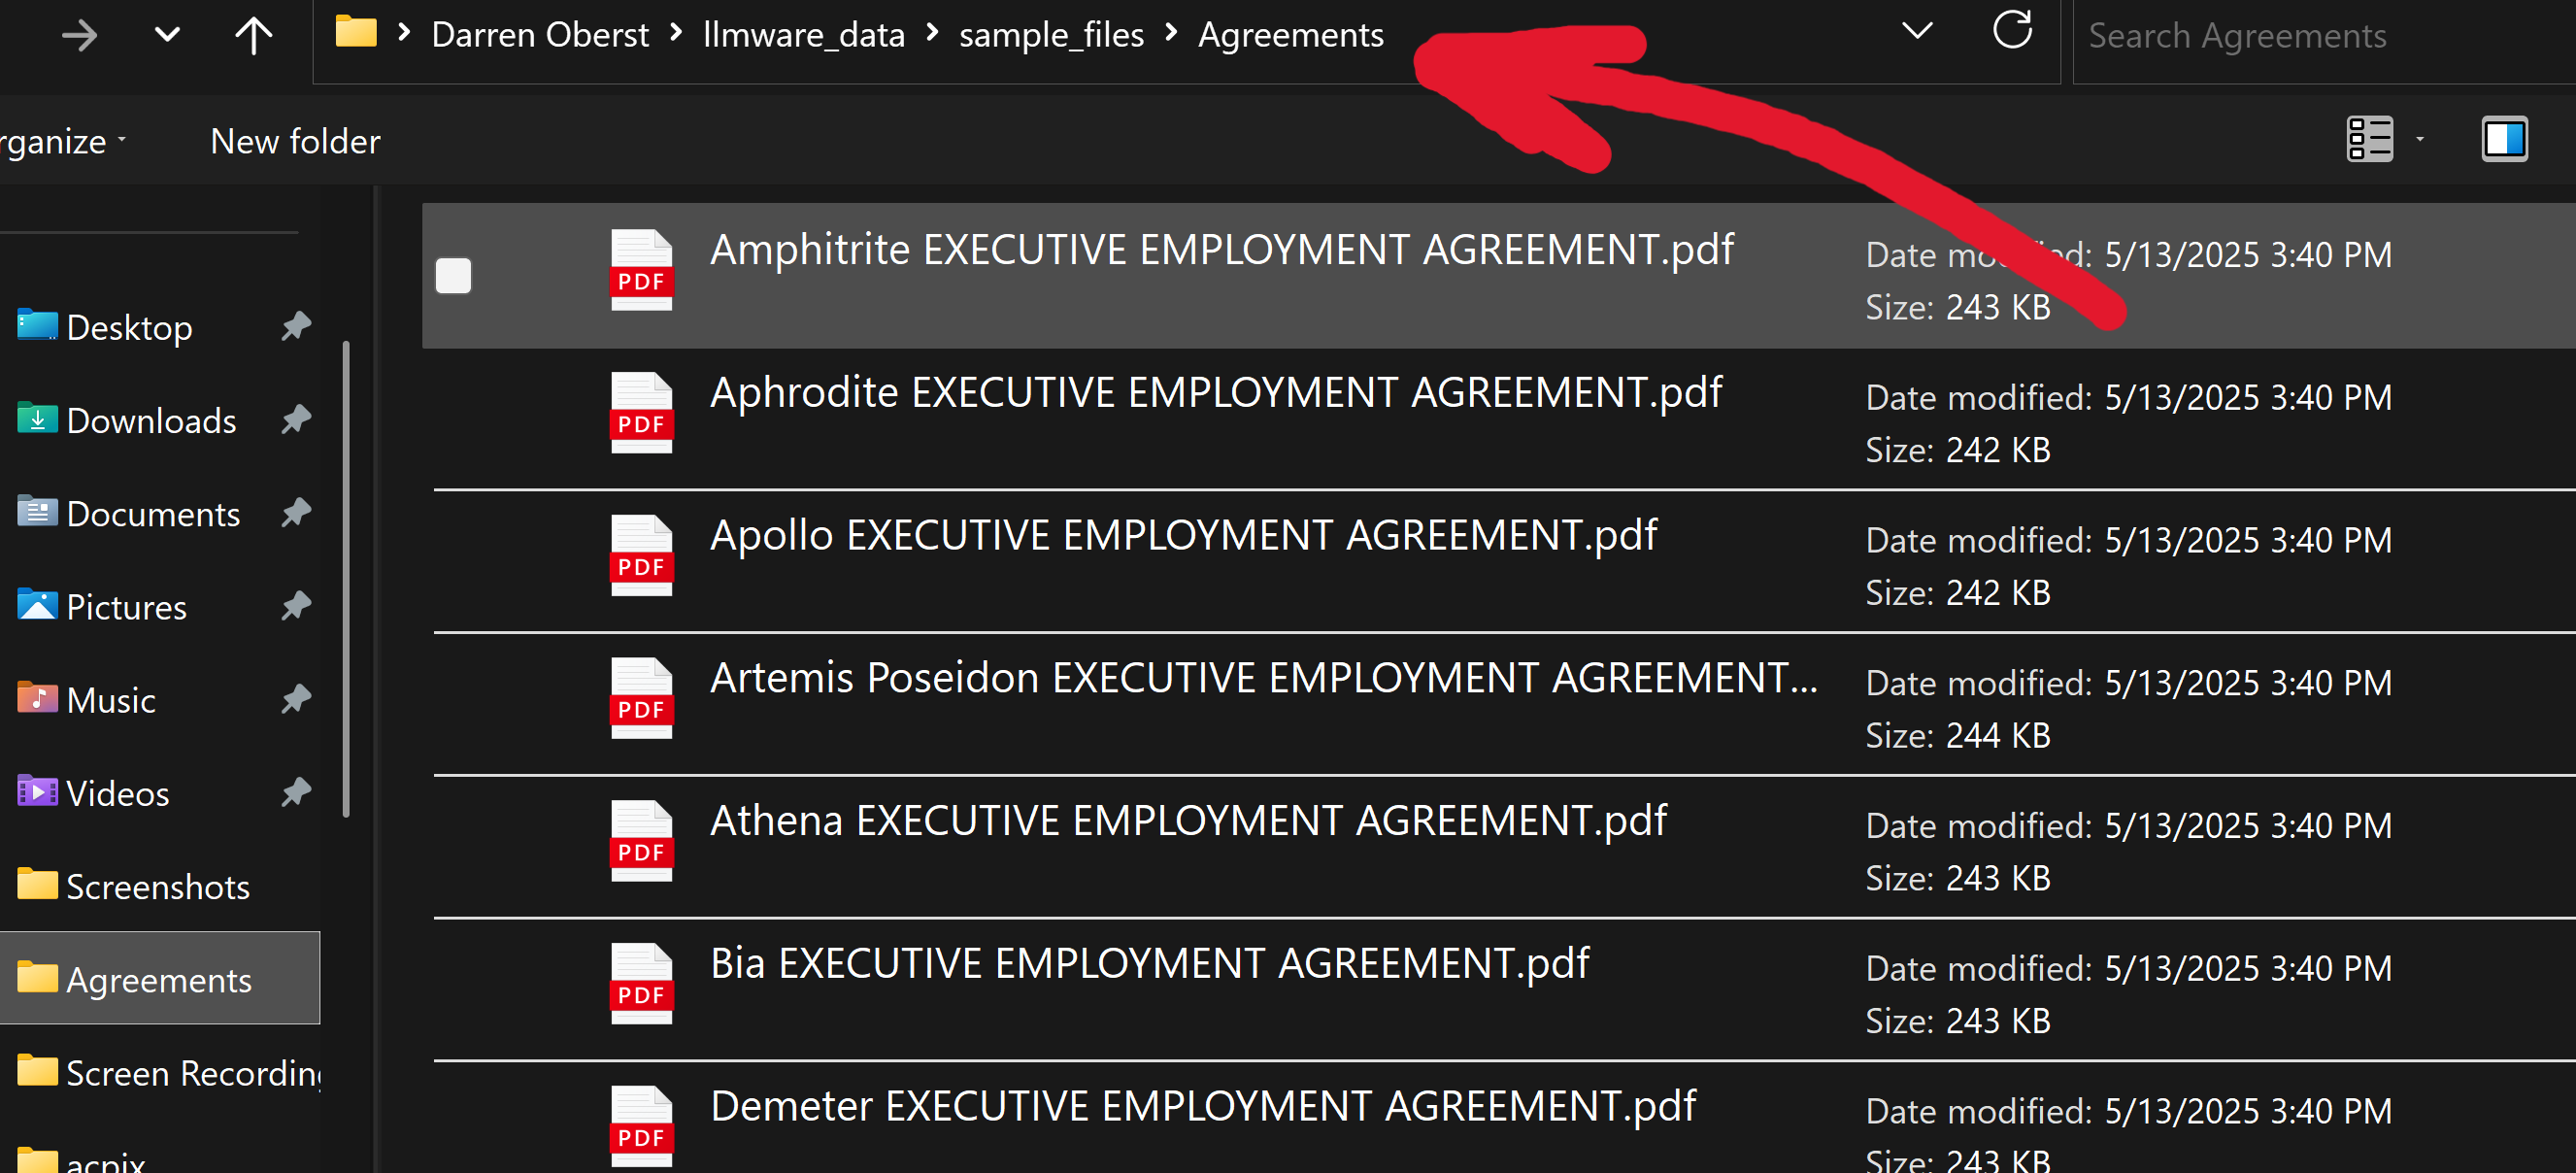
Task: Toggle the preview pane icon
Action: 2504,139
